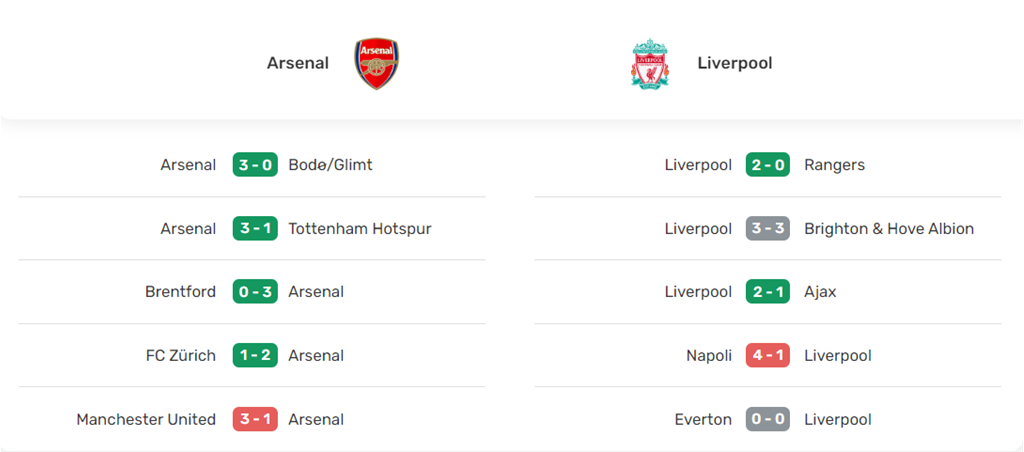Select the red 4-1 Napoli score badge
The width and height of the screenshot is (1024, 452).
click(x=768, y=356)
